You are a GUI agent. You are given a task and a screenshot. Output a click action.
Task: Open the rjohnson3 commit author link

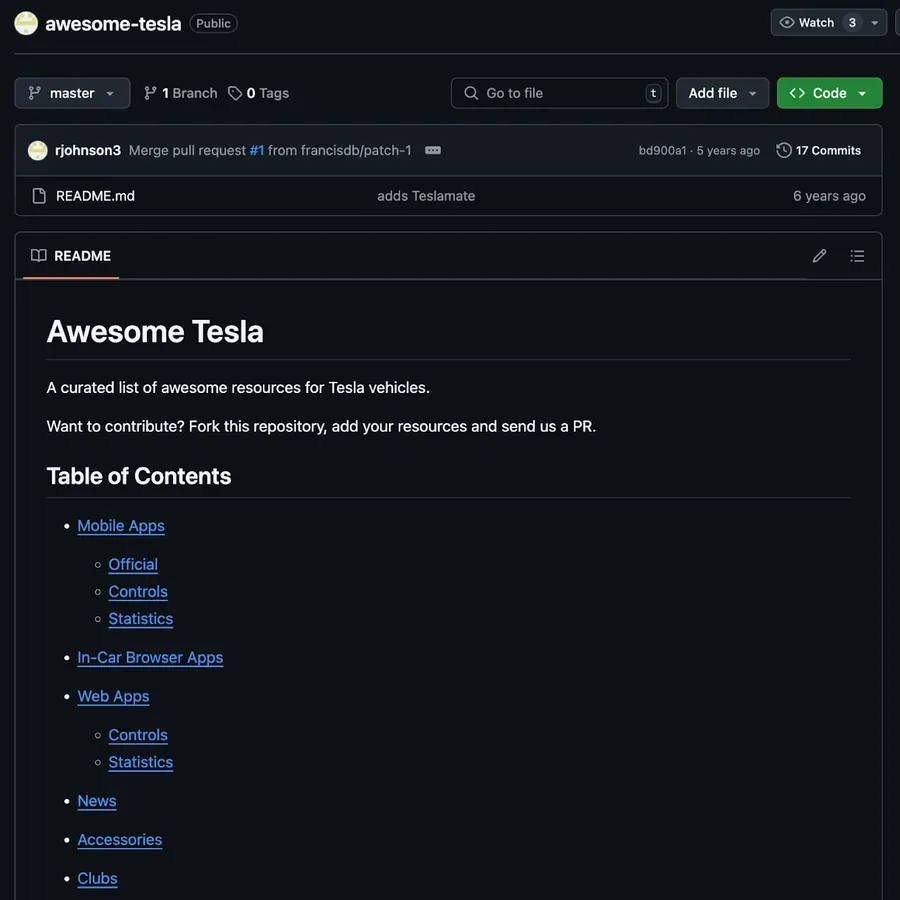pos(88,150)
